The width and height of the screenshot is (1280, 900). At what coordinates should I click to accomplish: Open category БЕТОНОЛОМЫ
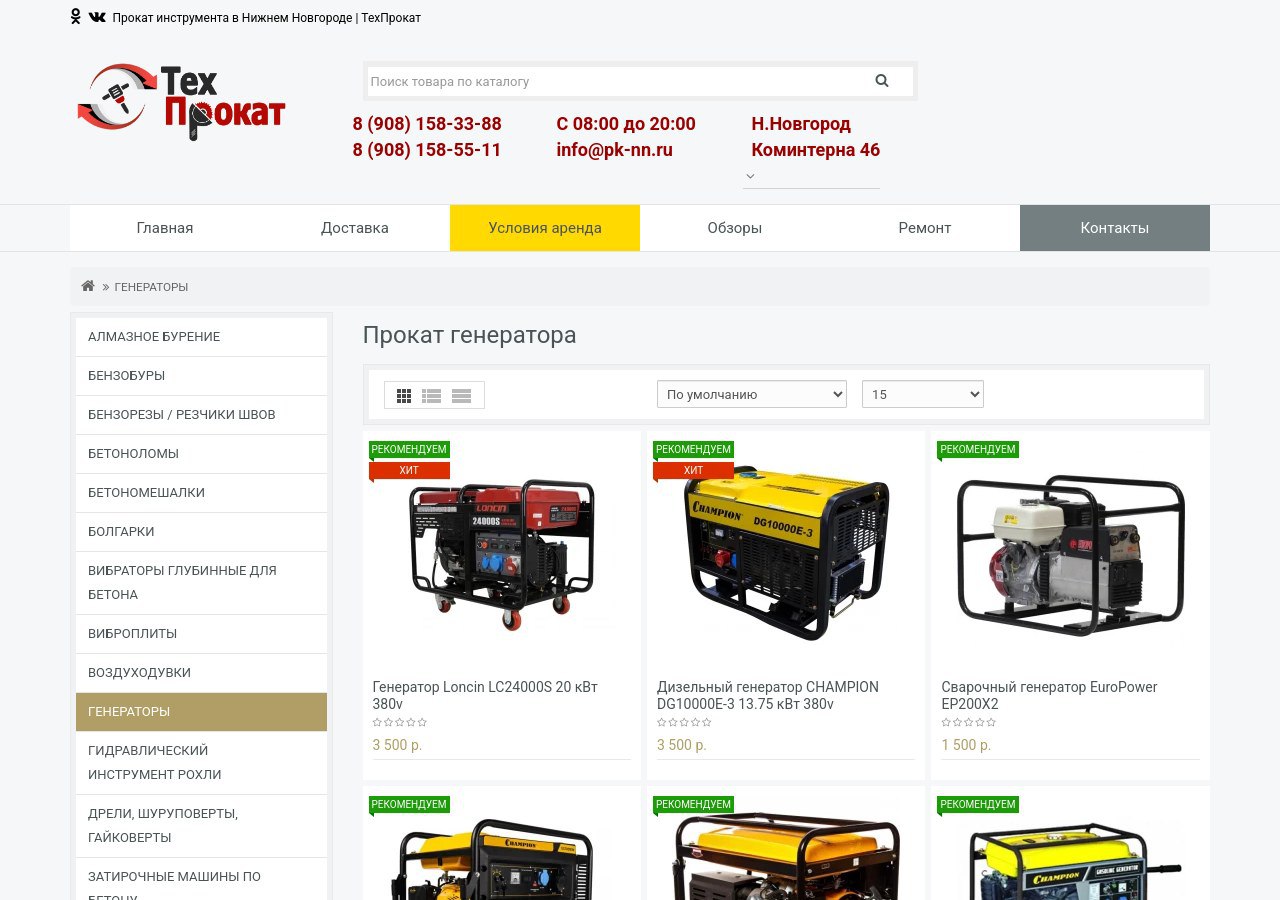(201, 454)
